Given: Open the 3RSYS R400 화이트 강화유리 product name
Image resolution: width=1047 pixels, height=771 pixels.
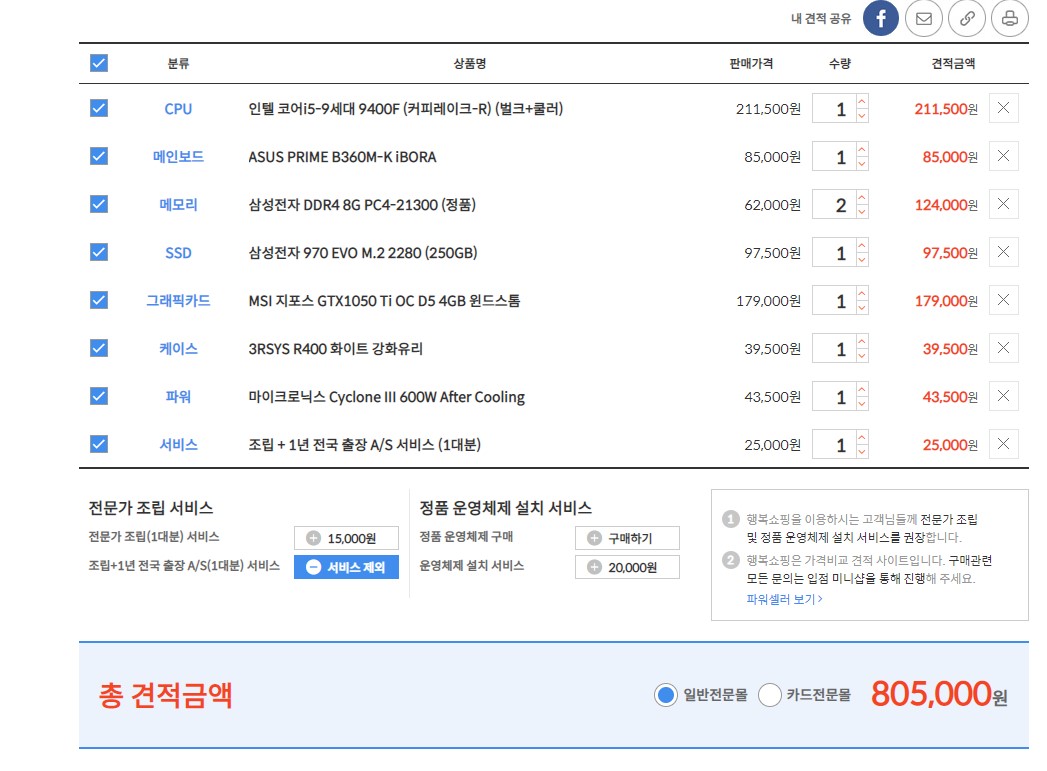Looking at the screenshot, I should (335, 349).
